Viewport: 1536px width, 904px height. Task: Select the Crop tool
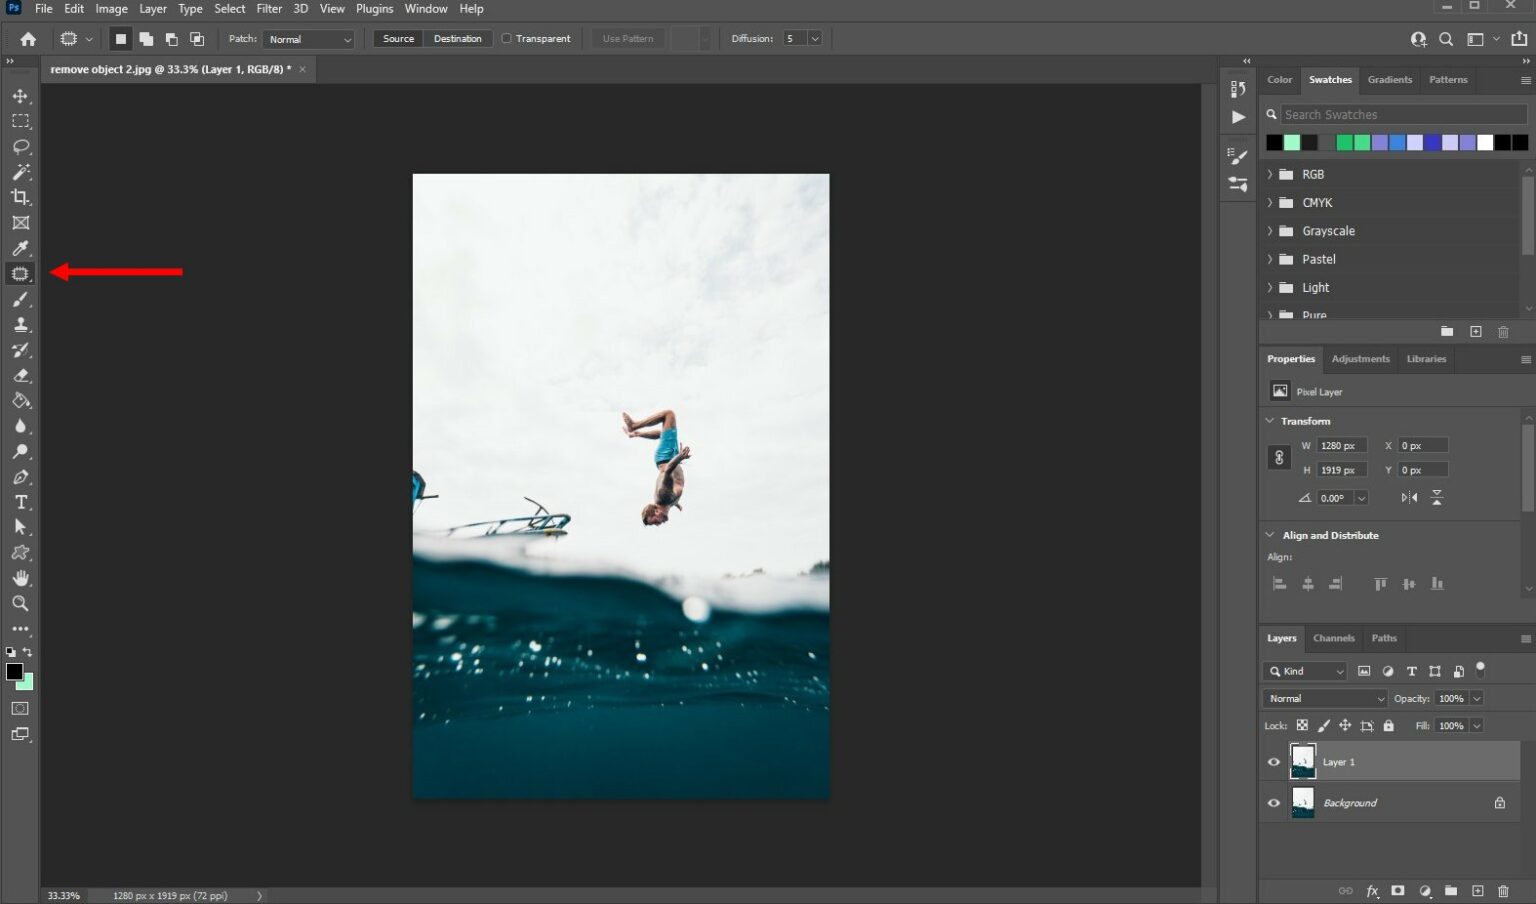pyautogui.click(x=20, y=197)
